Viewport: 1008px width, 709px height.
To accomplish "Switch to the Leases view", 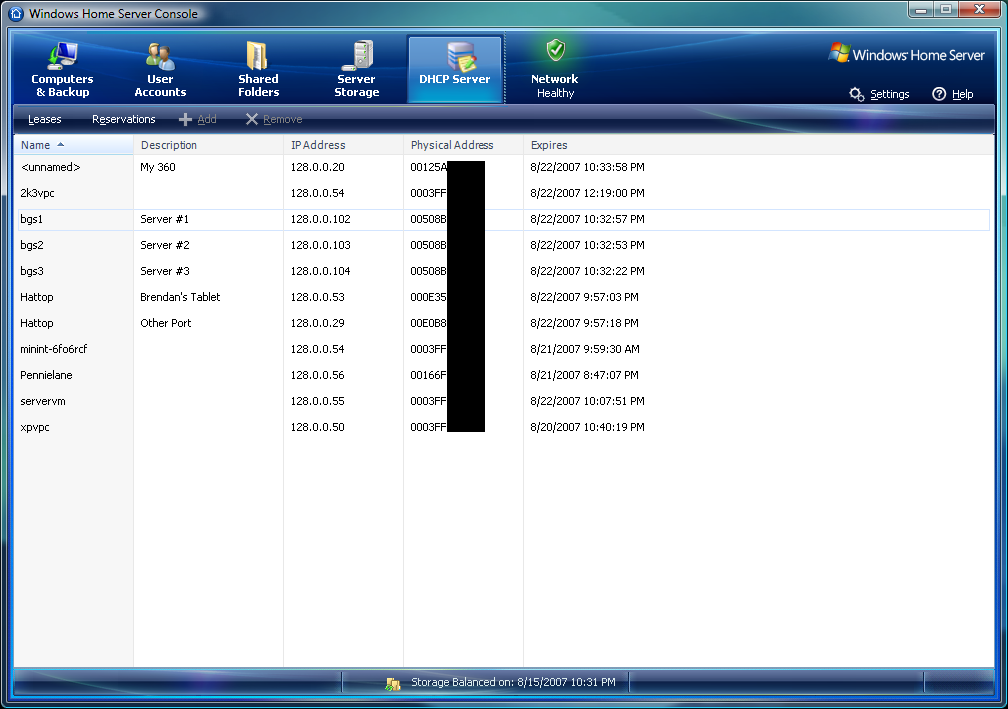I will [x=44, y=120].
